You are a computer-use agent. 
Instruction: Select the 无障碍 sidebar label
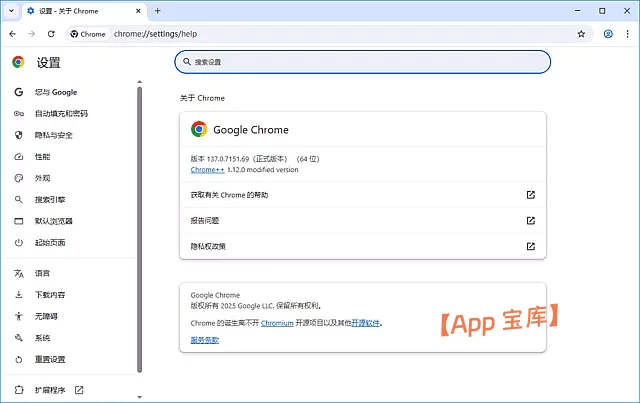click(46, 316)
